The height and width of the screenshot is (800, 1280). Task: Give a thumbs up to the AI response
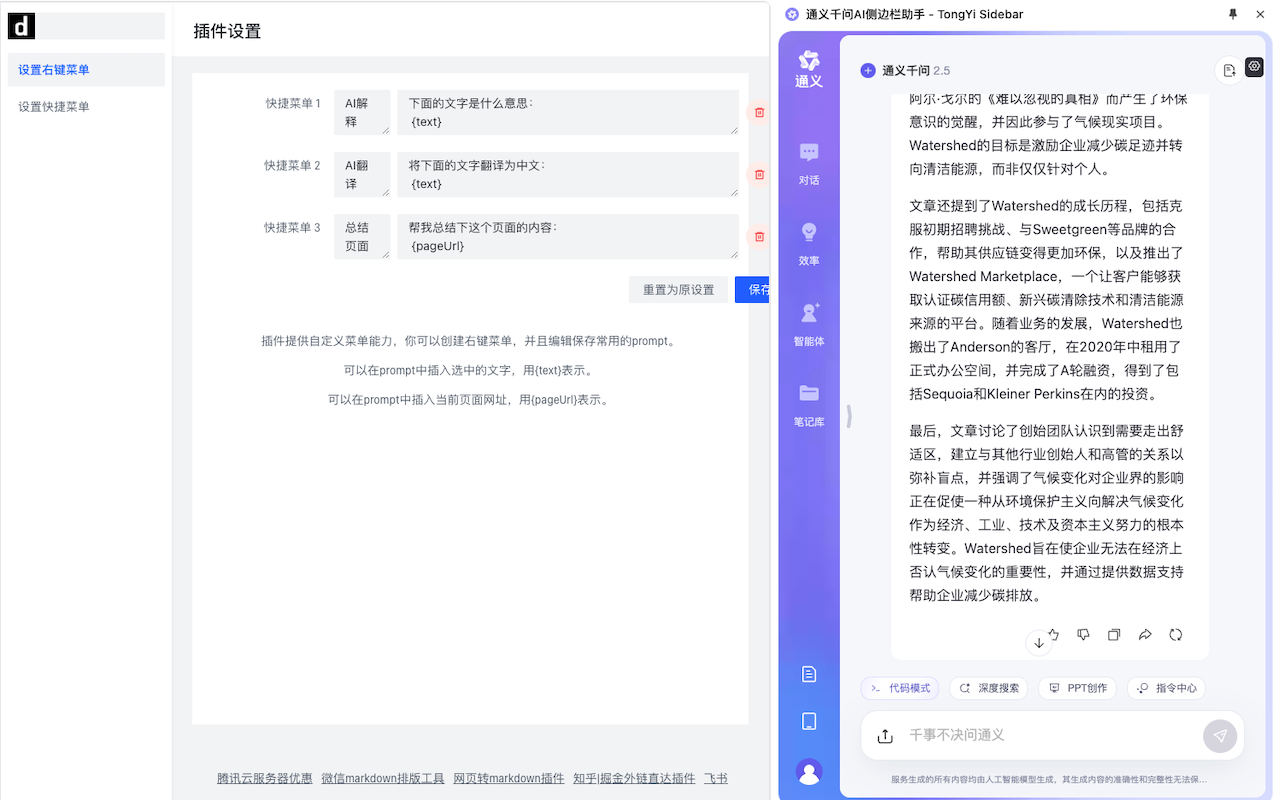[1051, 634]
